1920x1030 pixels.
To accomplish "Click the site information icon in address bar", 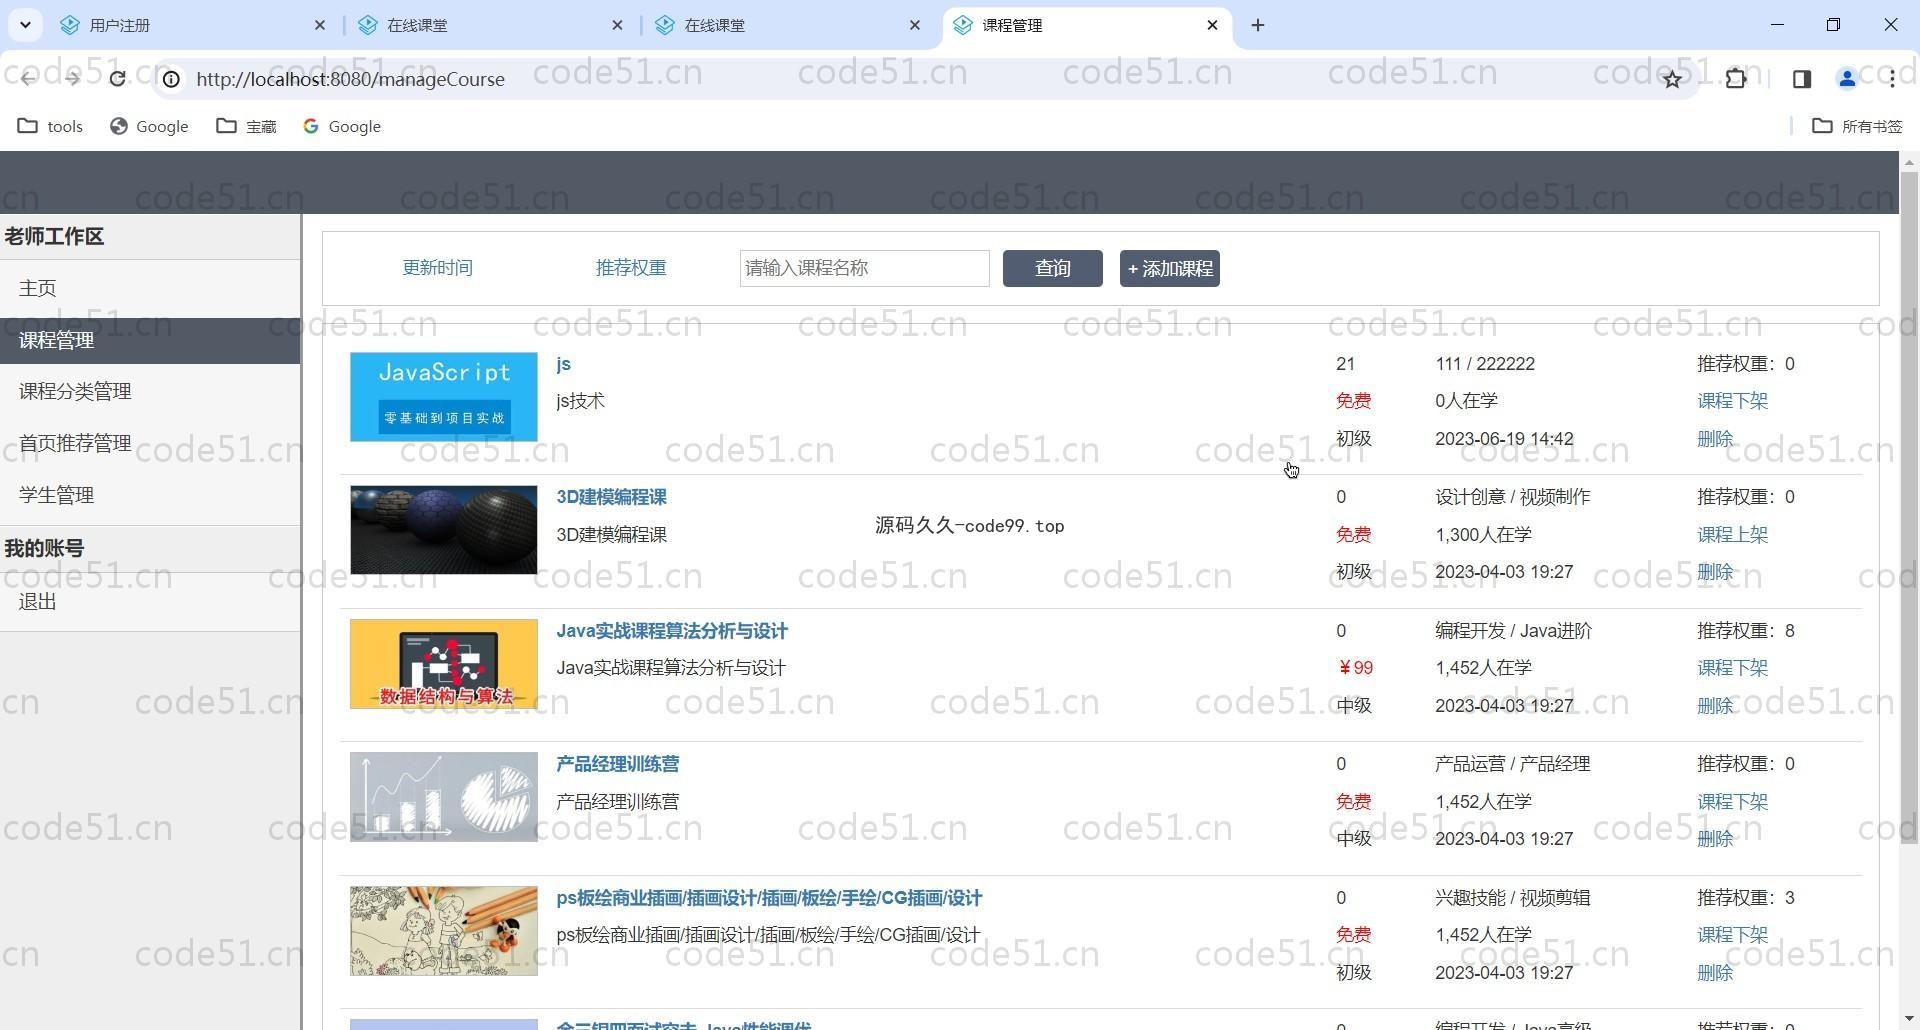I will 172,79.
